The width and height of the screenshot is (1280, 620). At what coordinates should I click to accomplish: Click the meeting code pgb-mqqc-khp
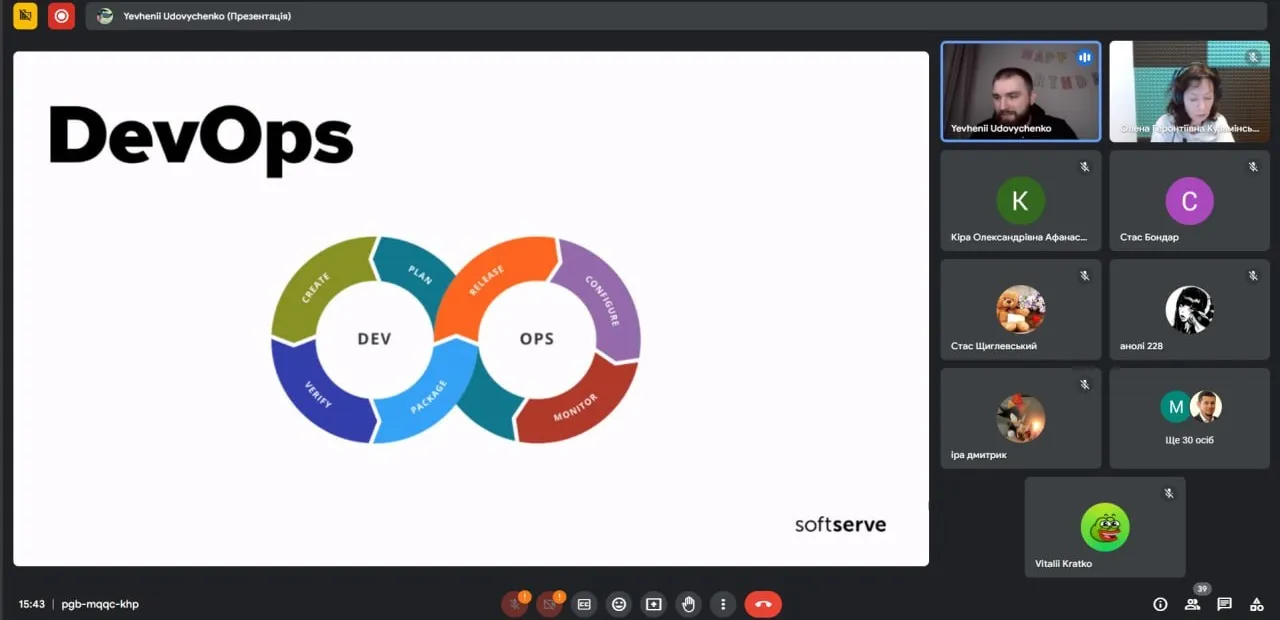point(100,604)
